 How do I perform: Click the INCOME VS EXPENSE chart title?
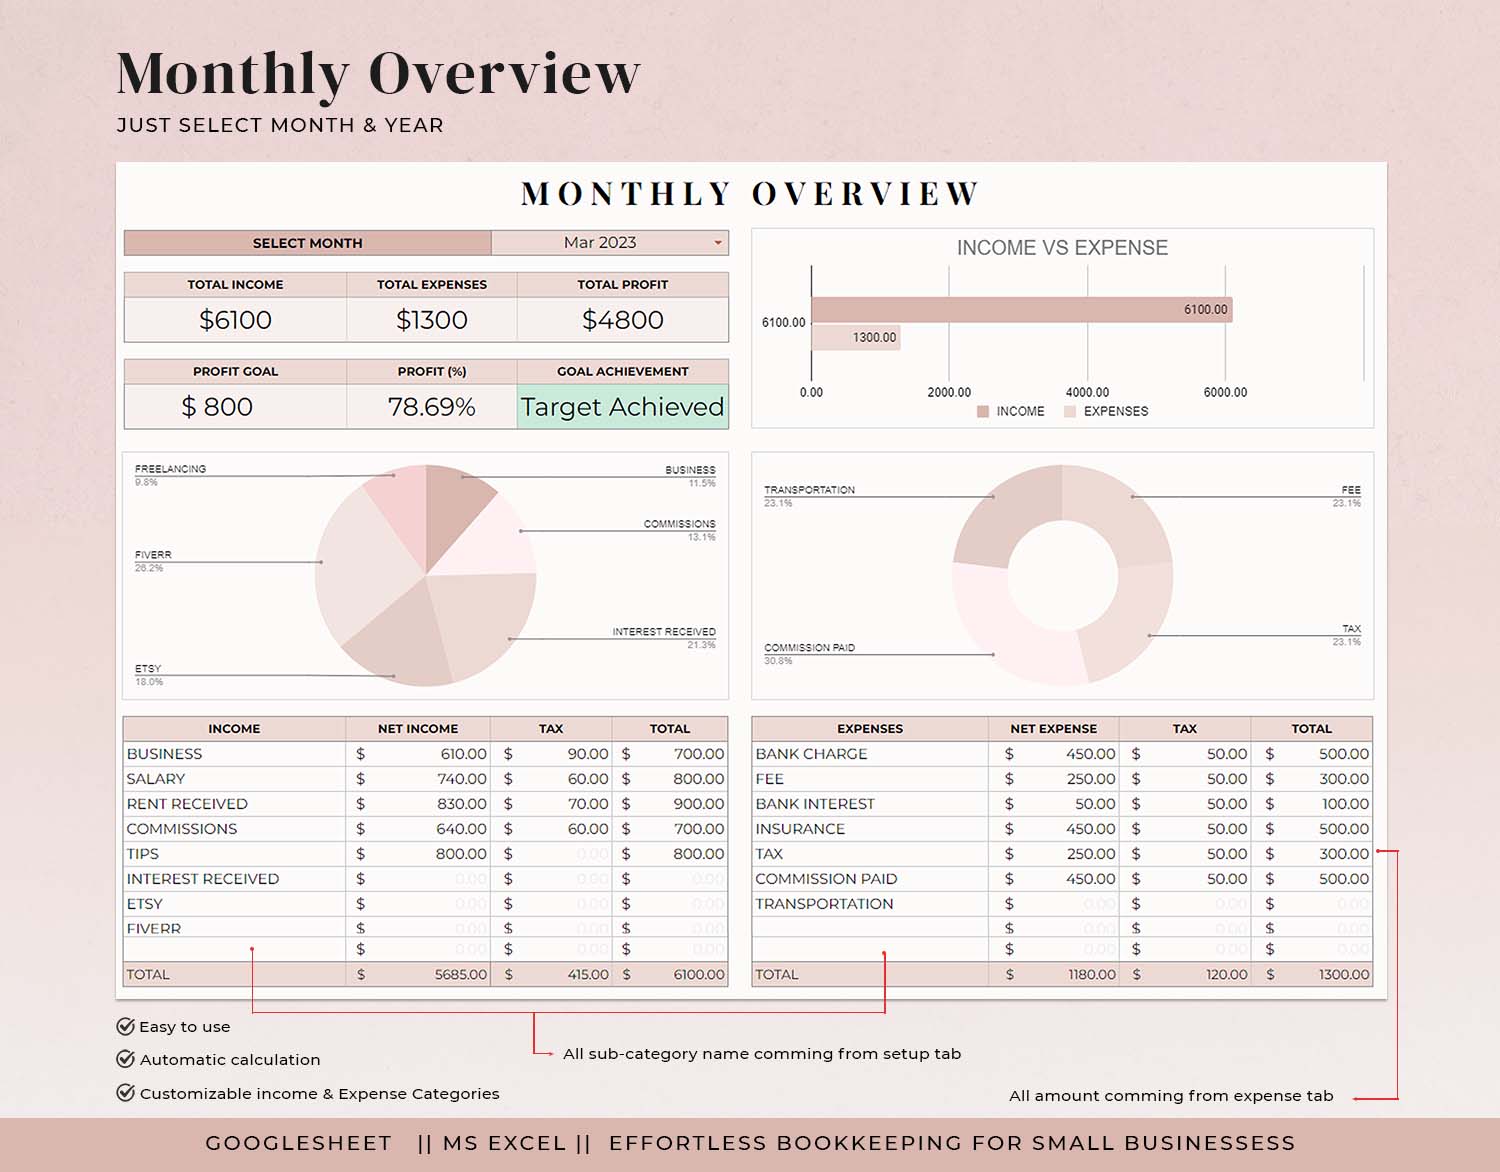click(x=1062, y=248)
